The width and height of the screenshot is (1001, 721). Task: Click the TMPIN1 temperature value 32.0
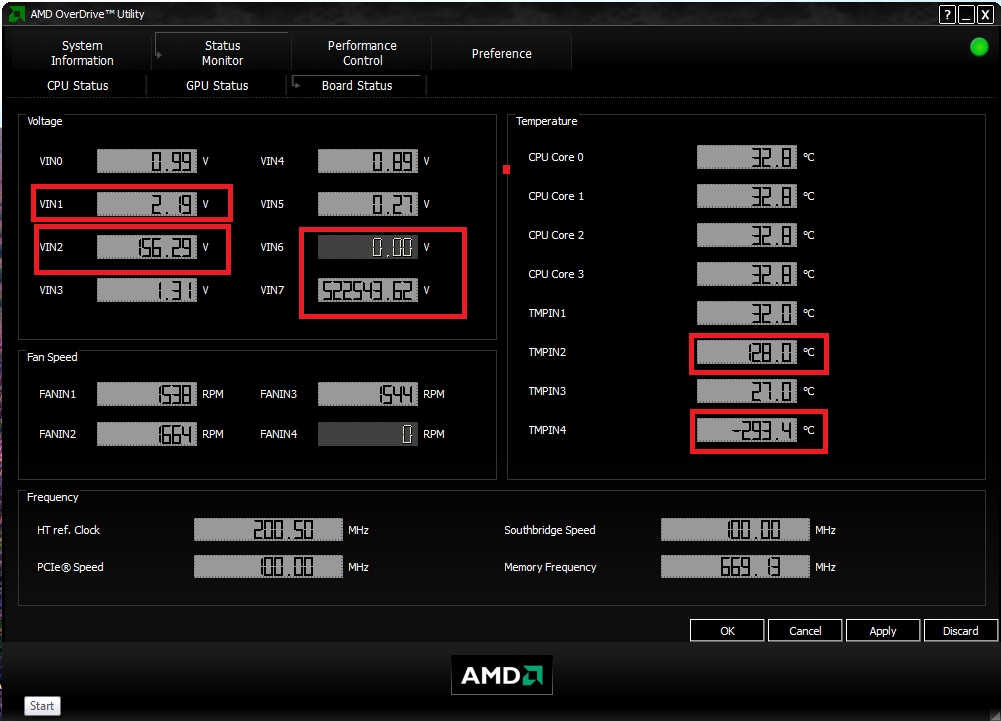tap(747, 313)
